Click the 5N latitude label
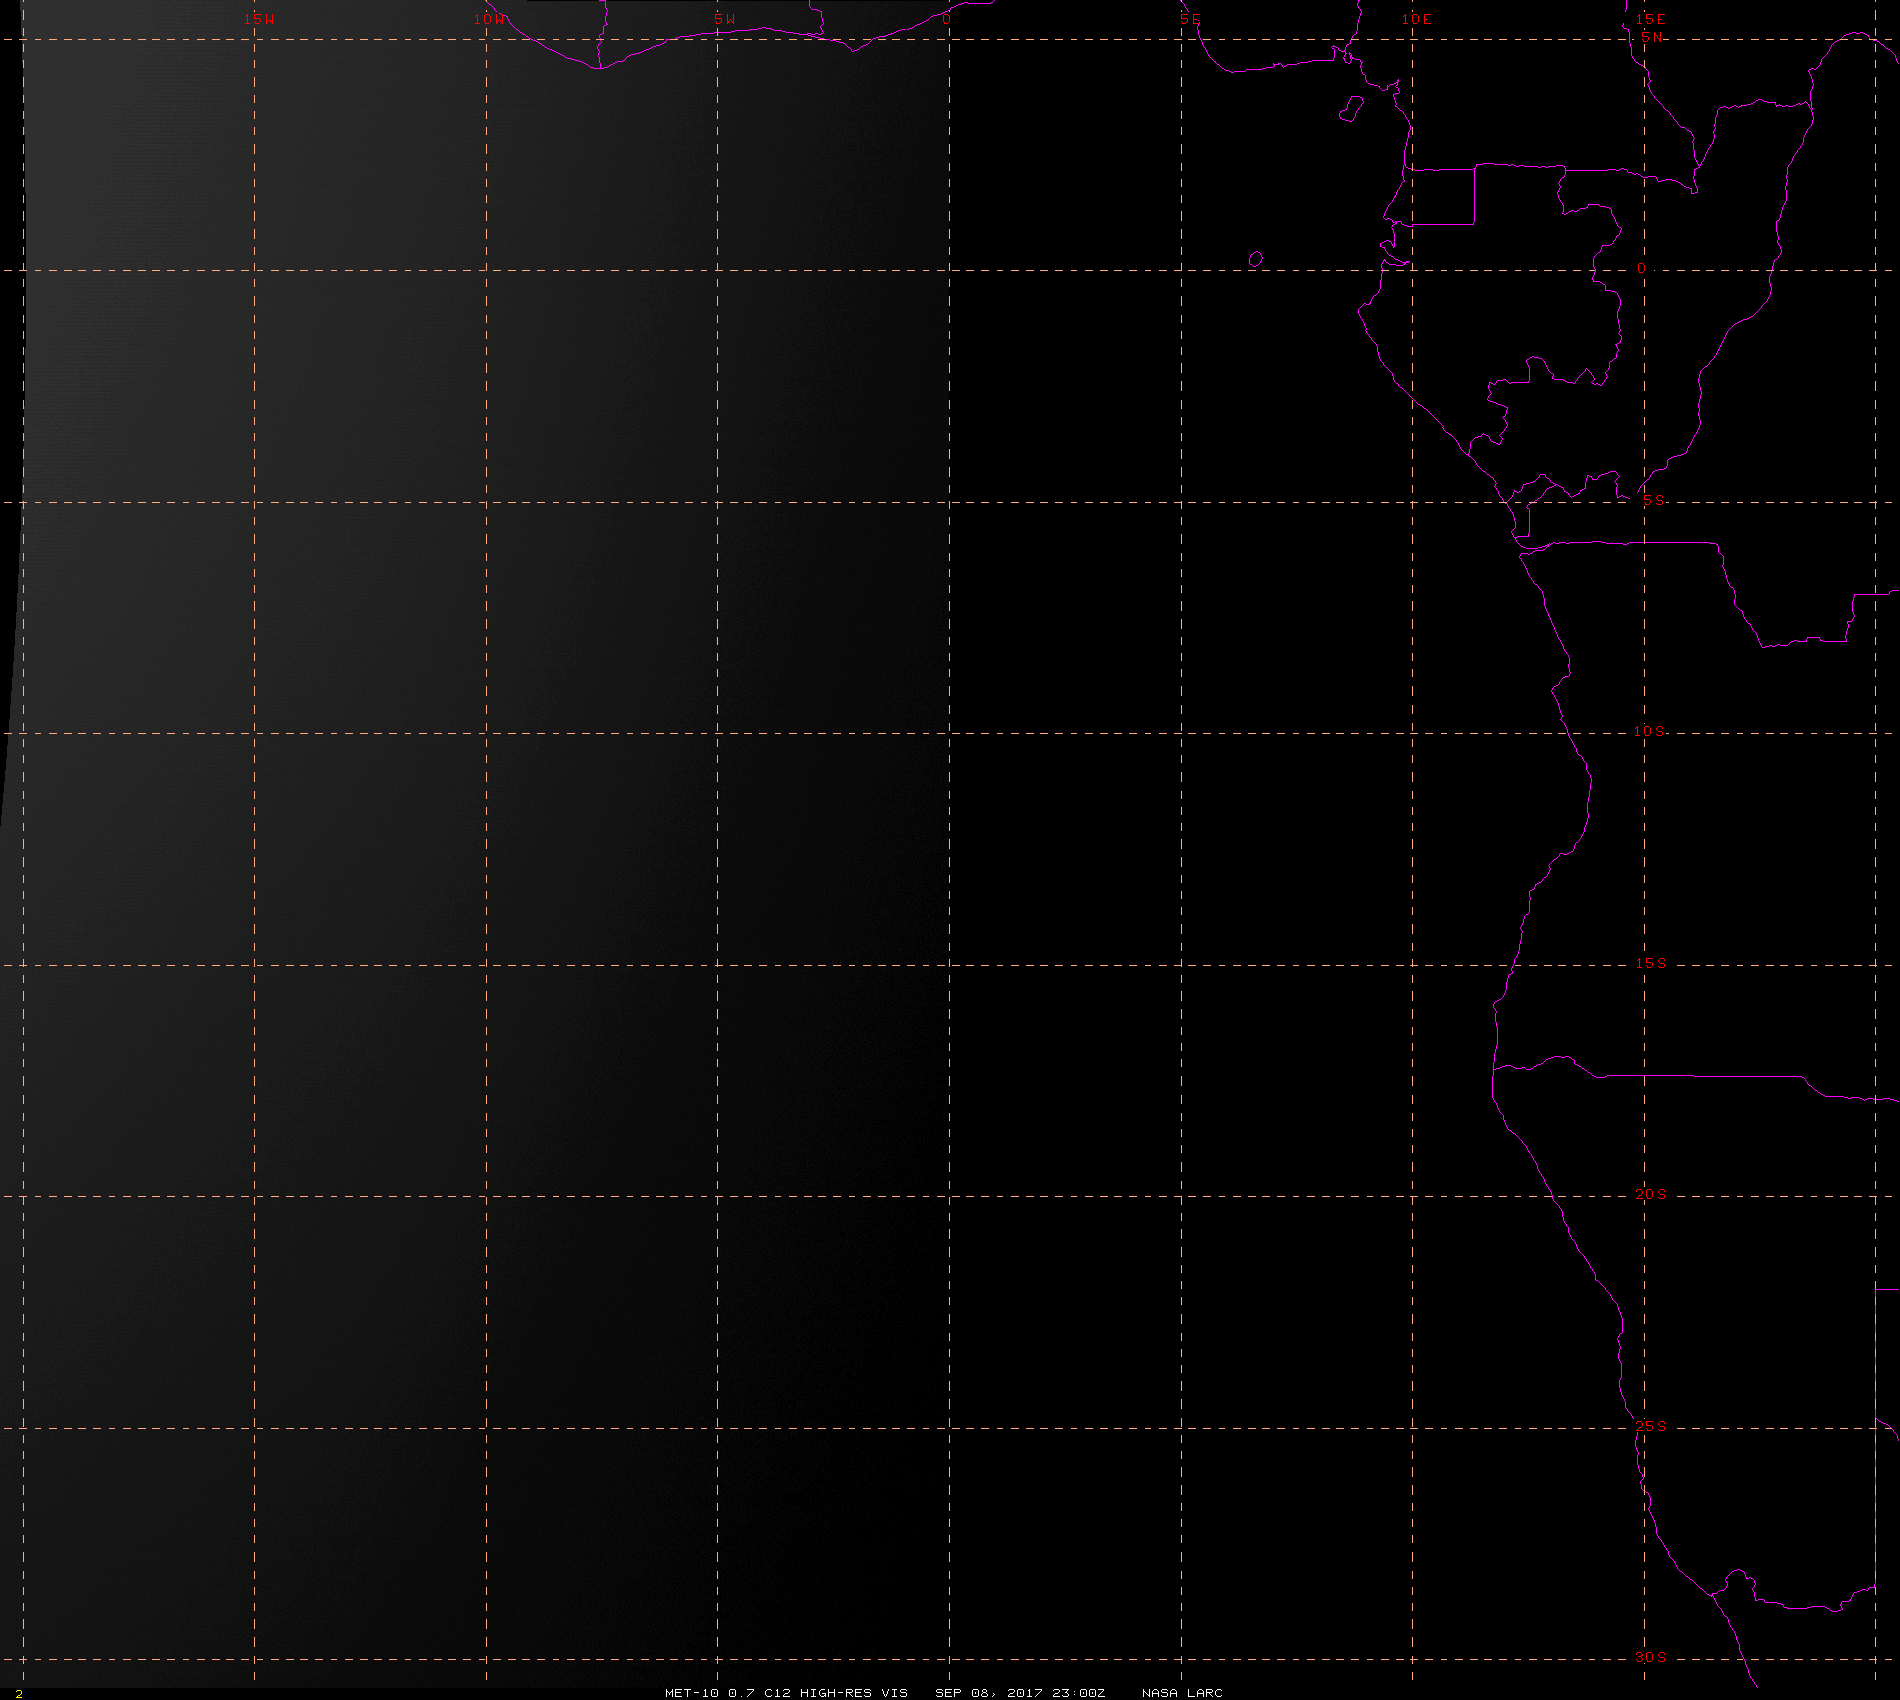 click(1652, 37)
